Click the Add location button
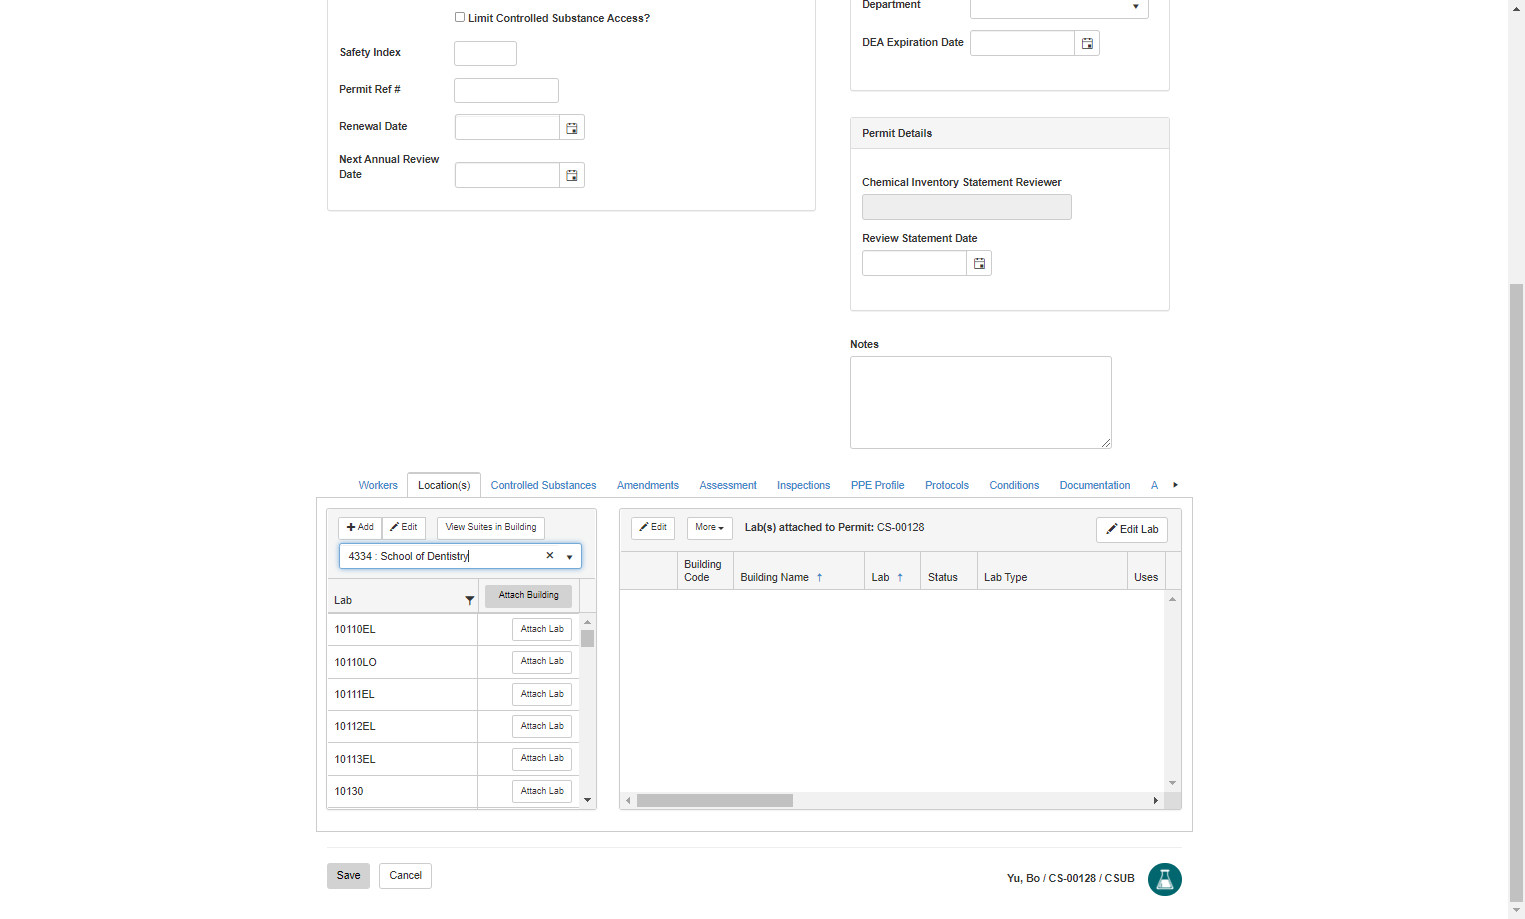 pos(360,528)
